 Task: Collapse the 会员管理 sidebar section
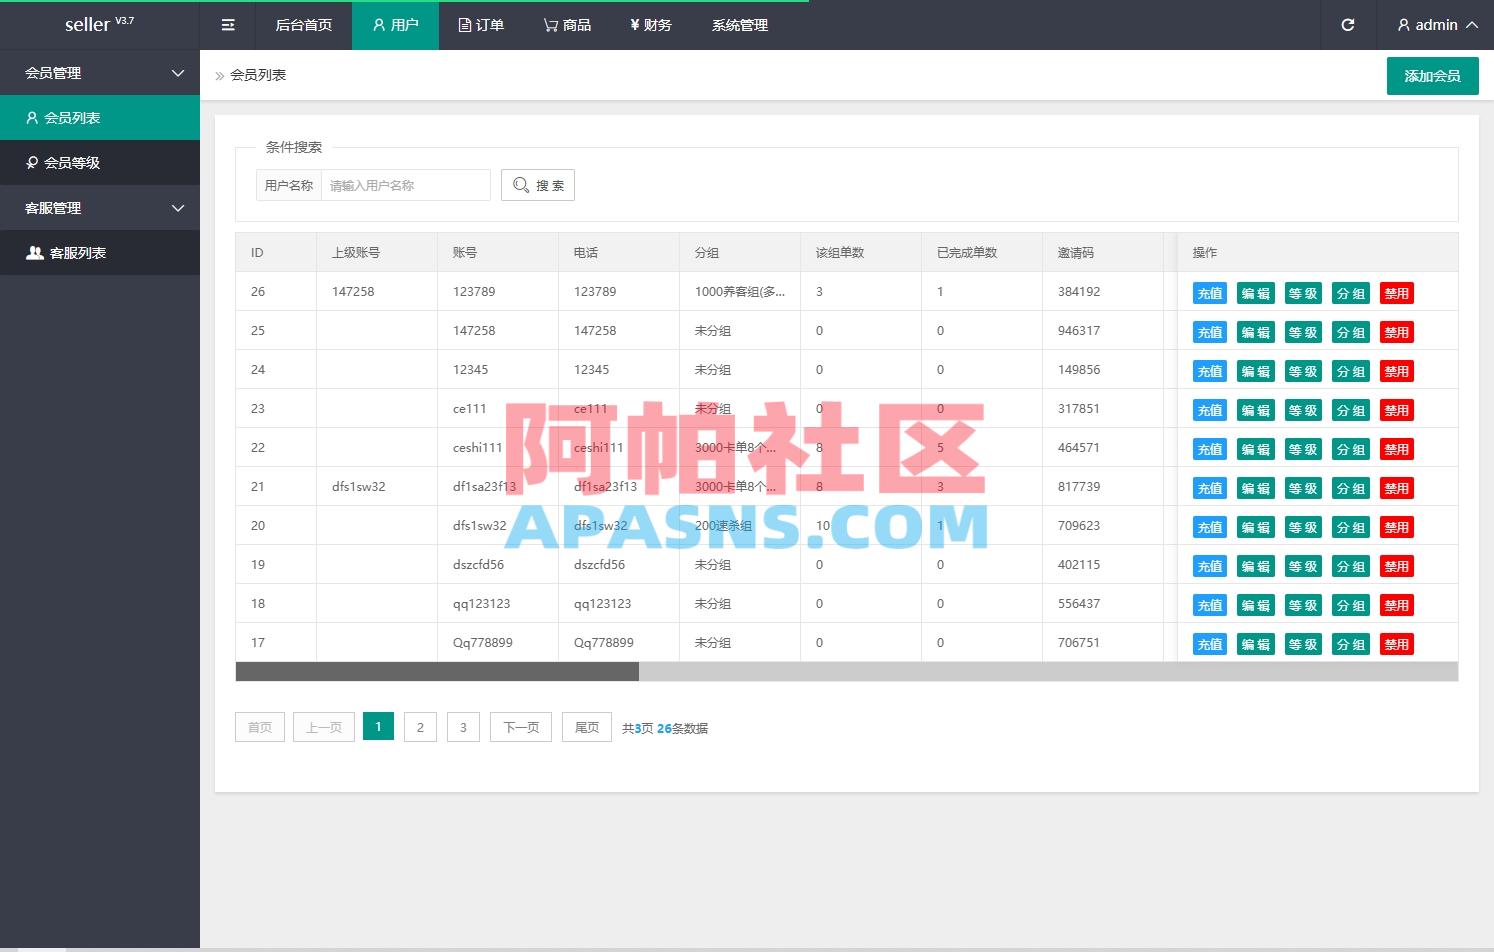tap(100, 72)
